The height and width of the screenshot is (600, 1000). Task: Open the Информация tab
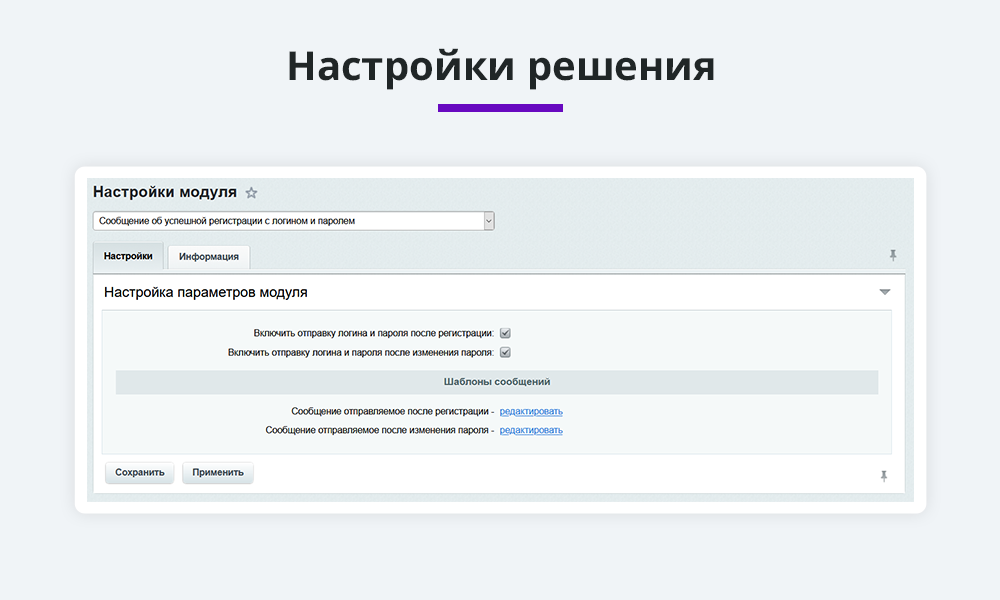point(208,257)
